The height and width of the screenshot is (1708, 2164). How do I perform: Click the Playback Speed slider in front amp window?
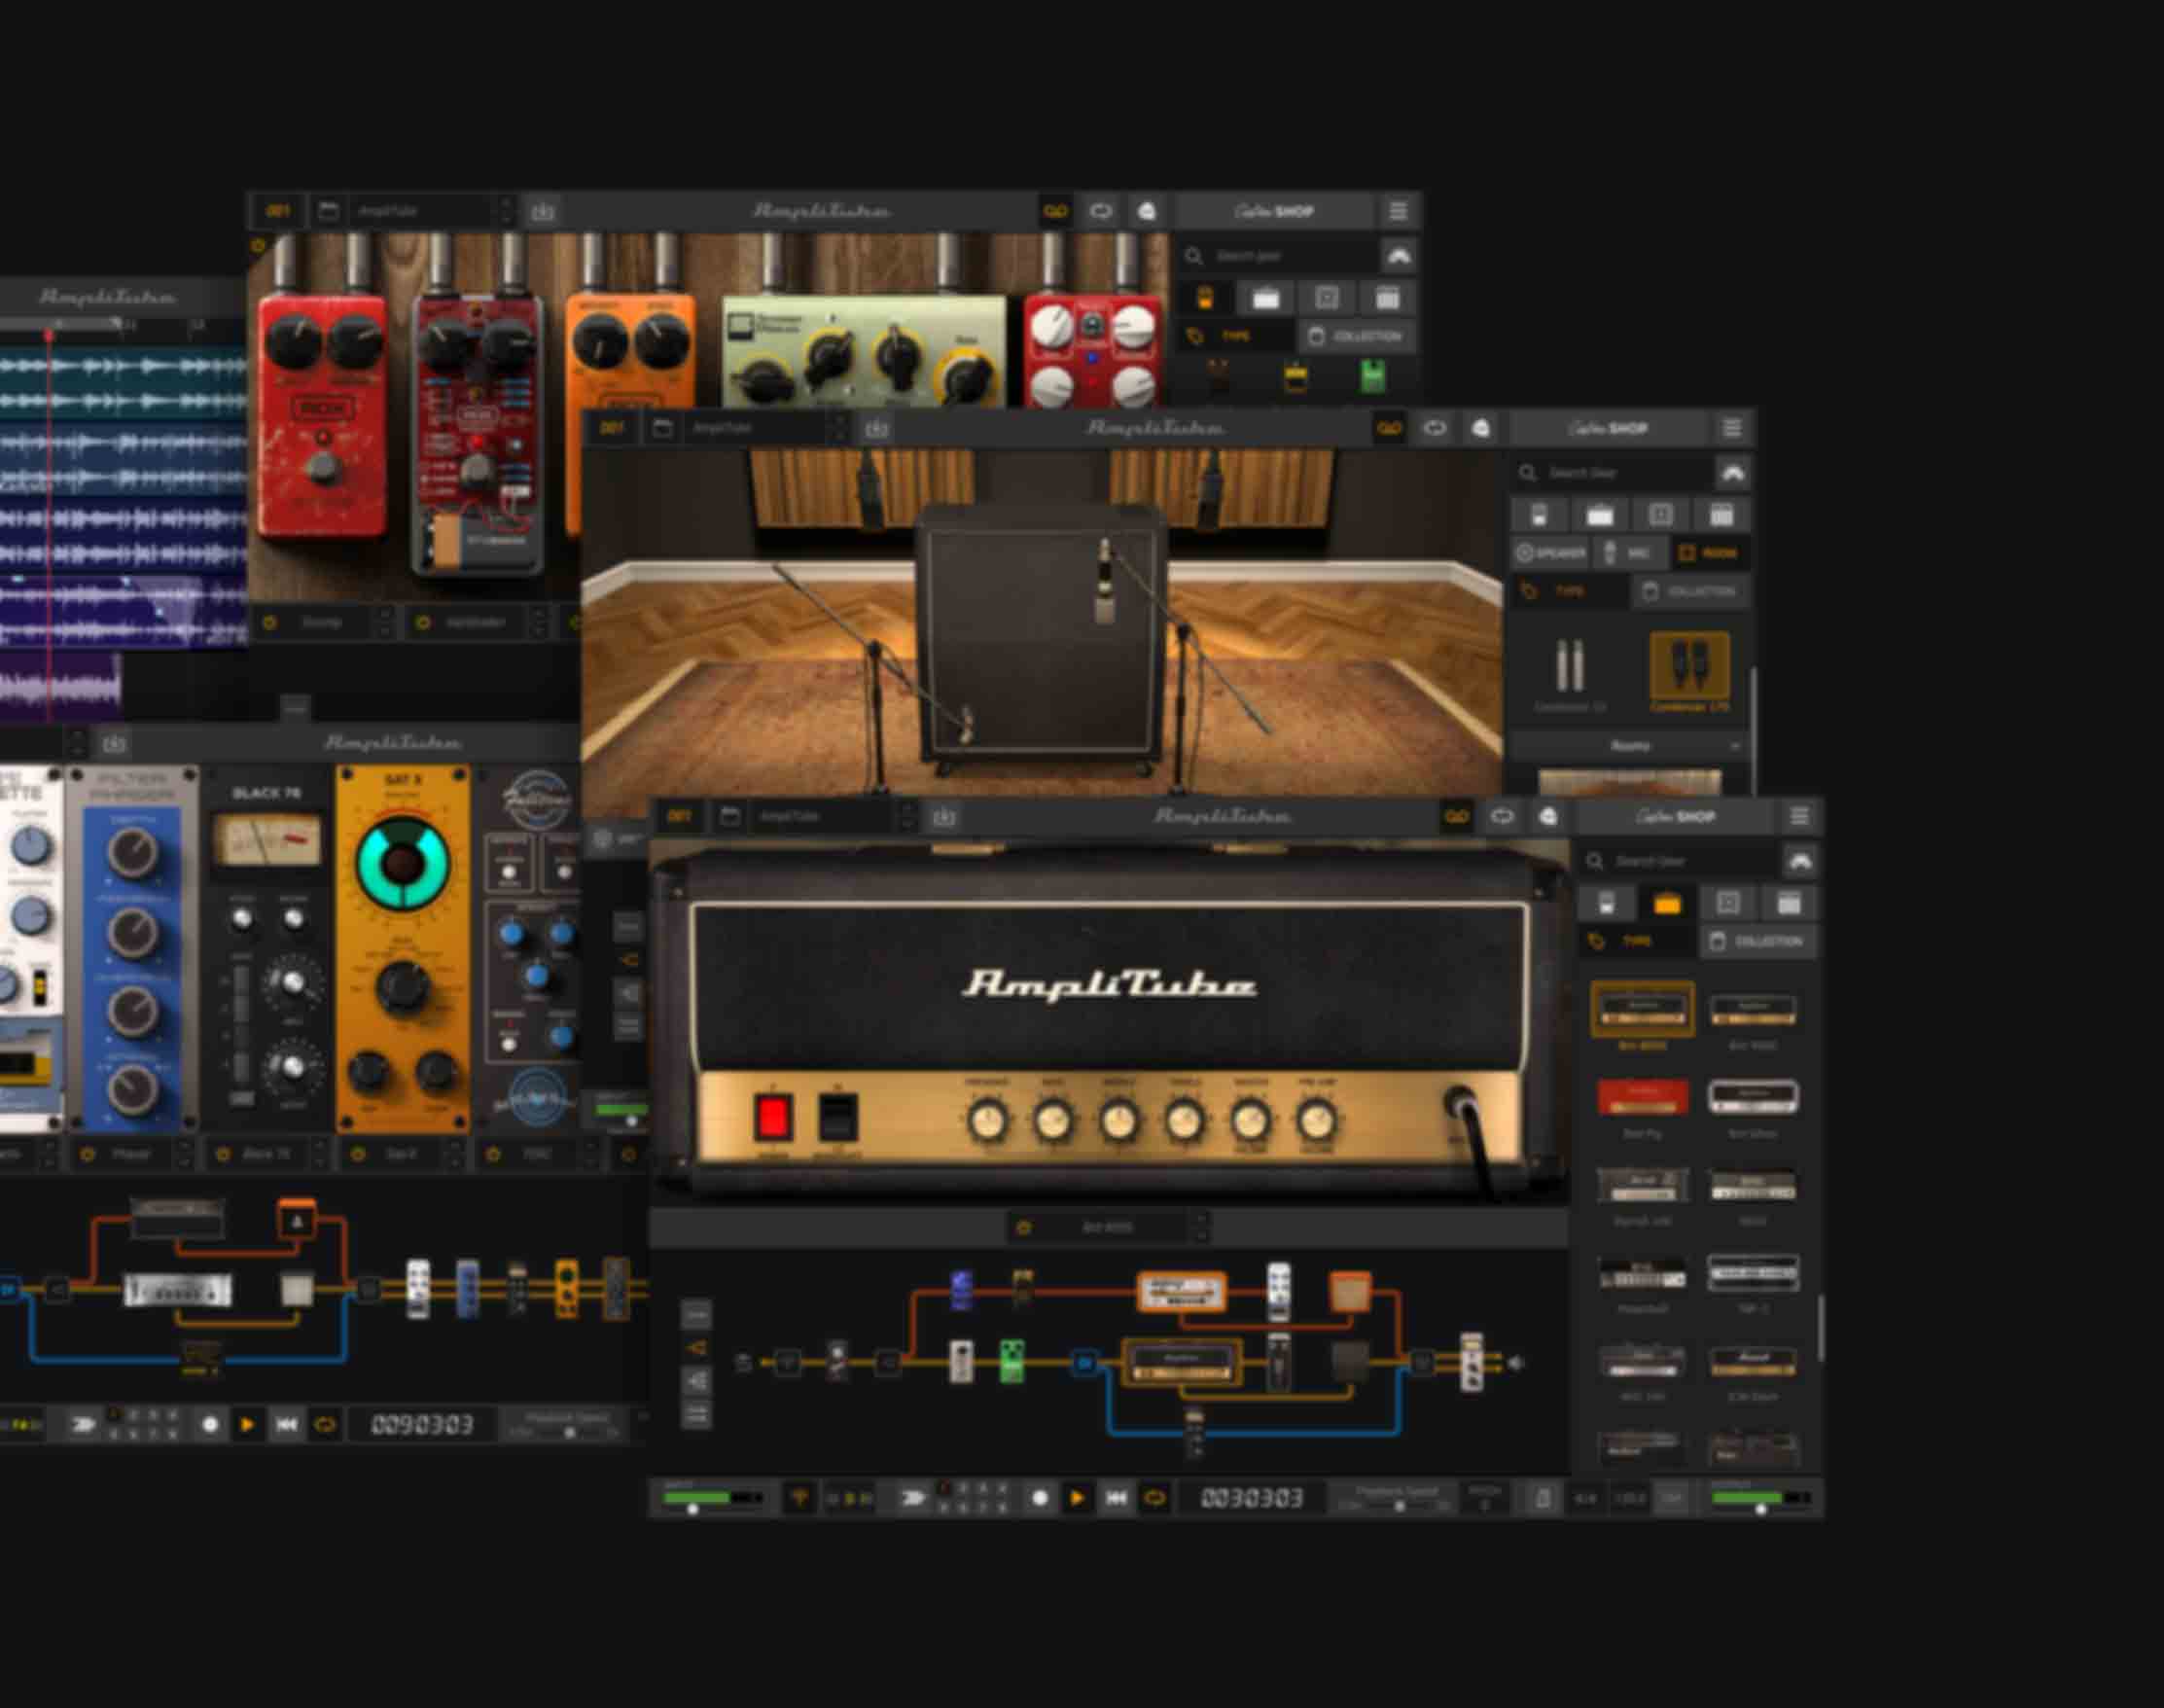1398,1506
